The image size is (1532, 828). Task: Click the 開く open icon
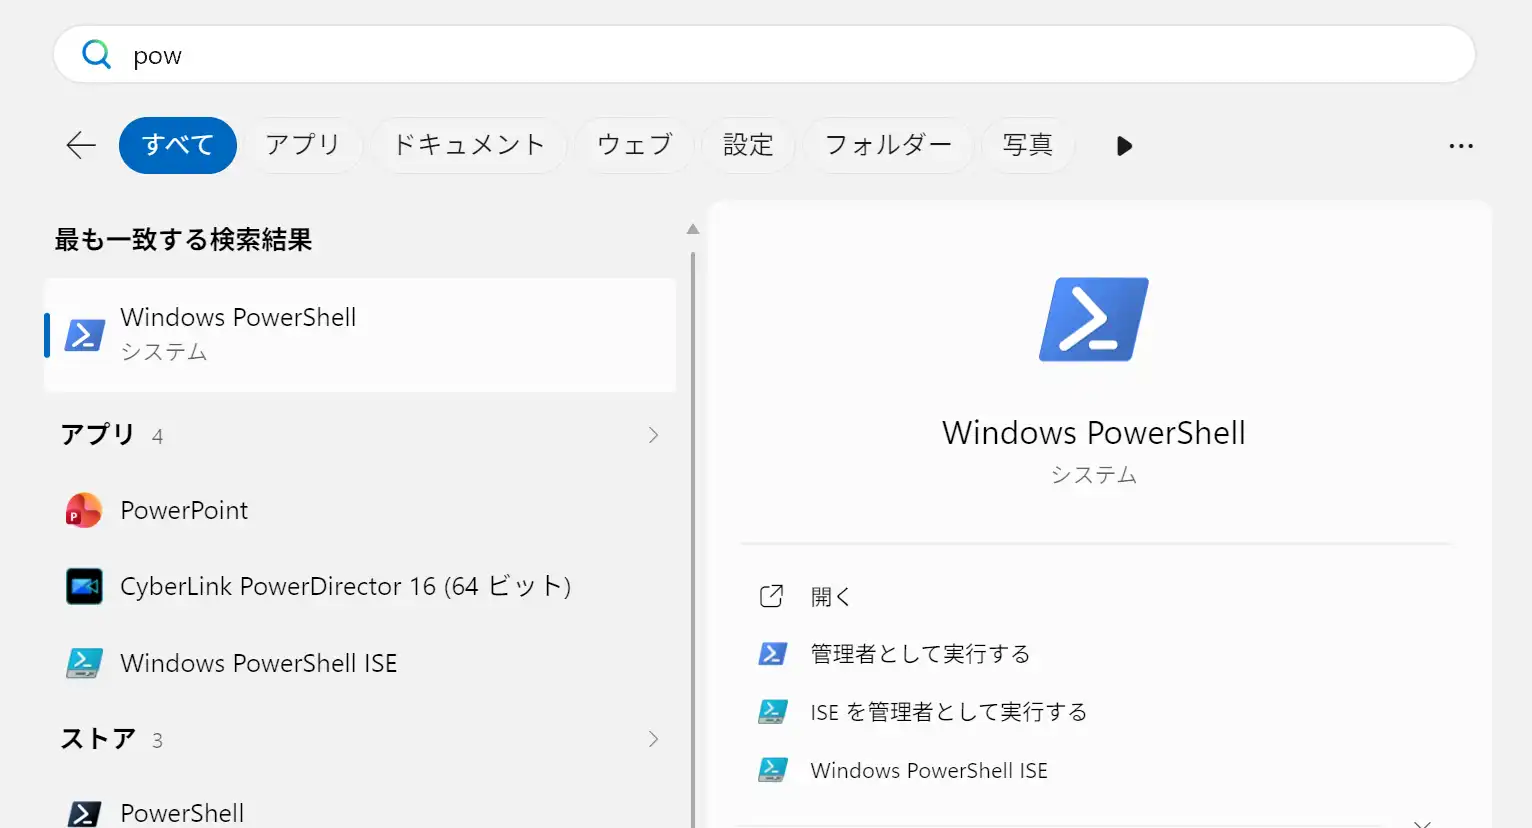coord(771,596)
